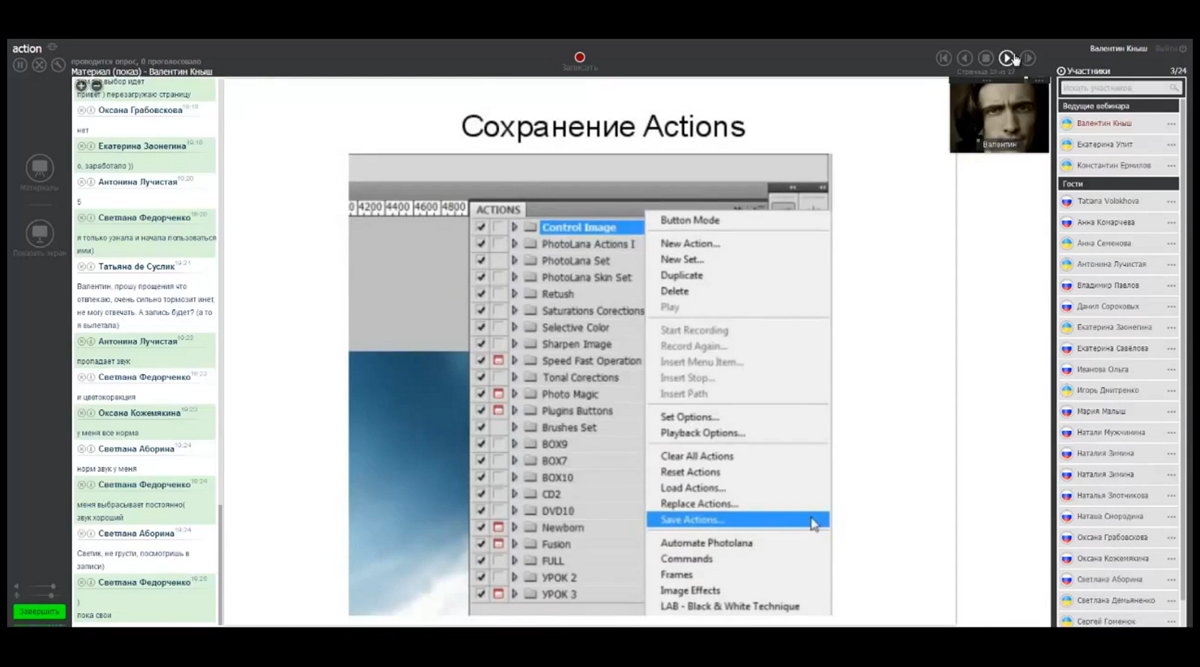Expand the Saturations Corections set

pyautogui.click(x=515, y=311)
